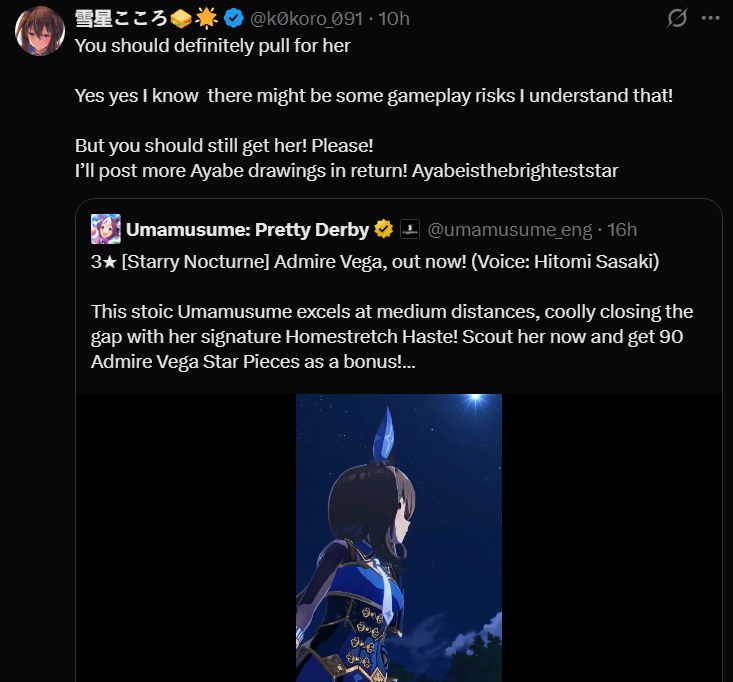Open the Umamusume: Pretty Derby name link
Viewport: 733px width, 682px height.
click(x=247, y=230)
